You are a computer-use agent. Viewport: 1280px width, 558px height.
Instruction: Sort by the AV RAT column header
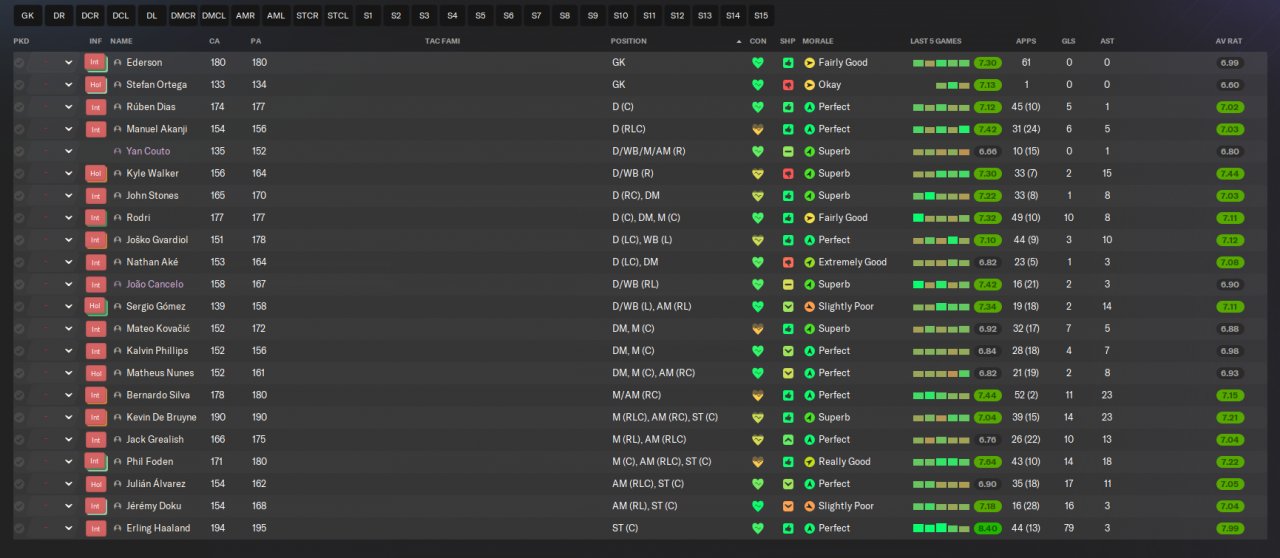click(x=1228, y=41)
